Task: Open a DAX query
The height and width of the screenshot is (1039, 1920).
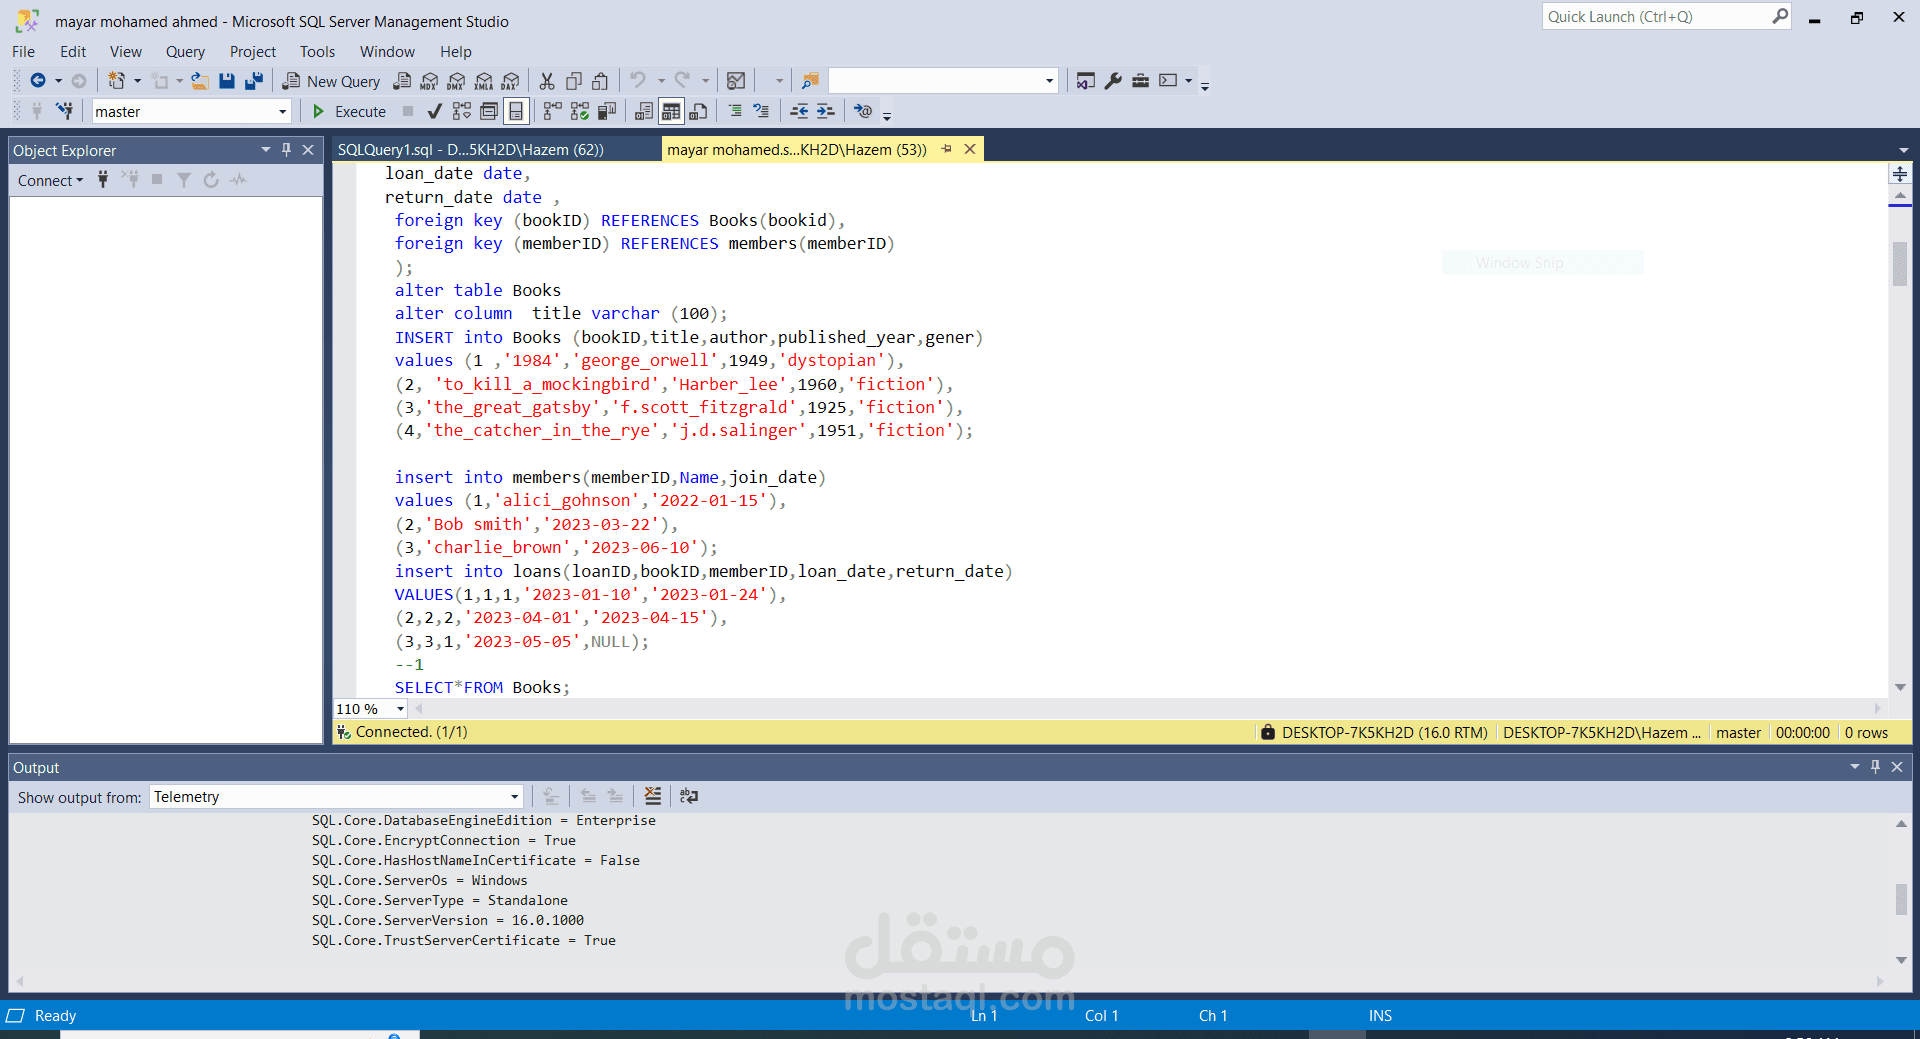Action: pyautogui.click(x=511, y=81)
